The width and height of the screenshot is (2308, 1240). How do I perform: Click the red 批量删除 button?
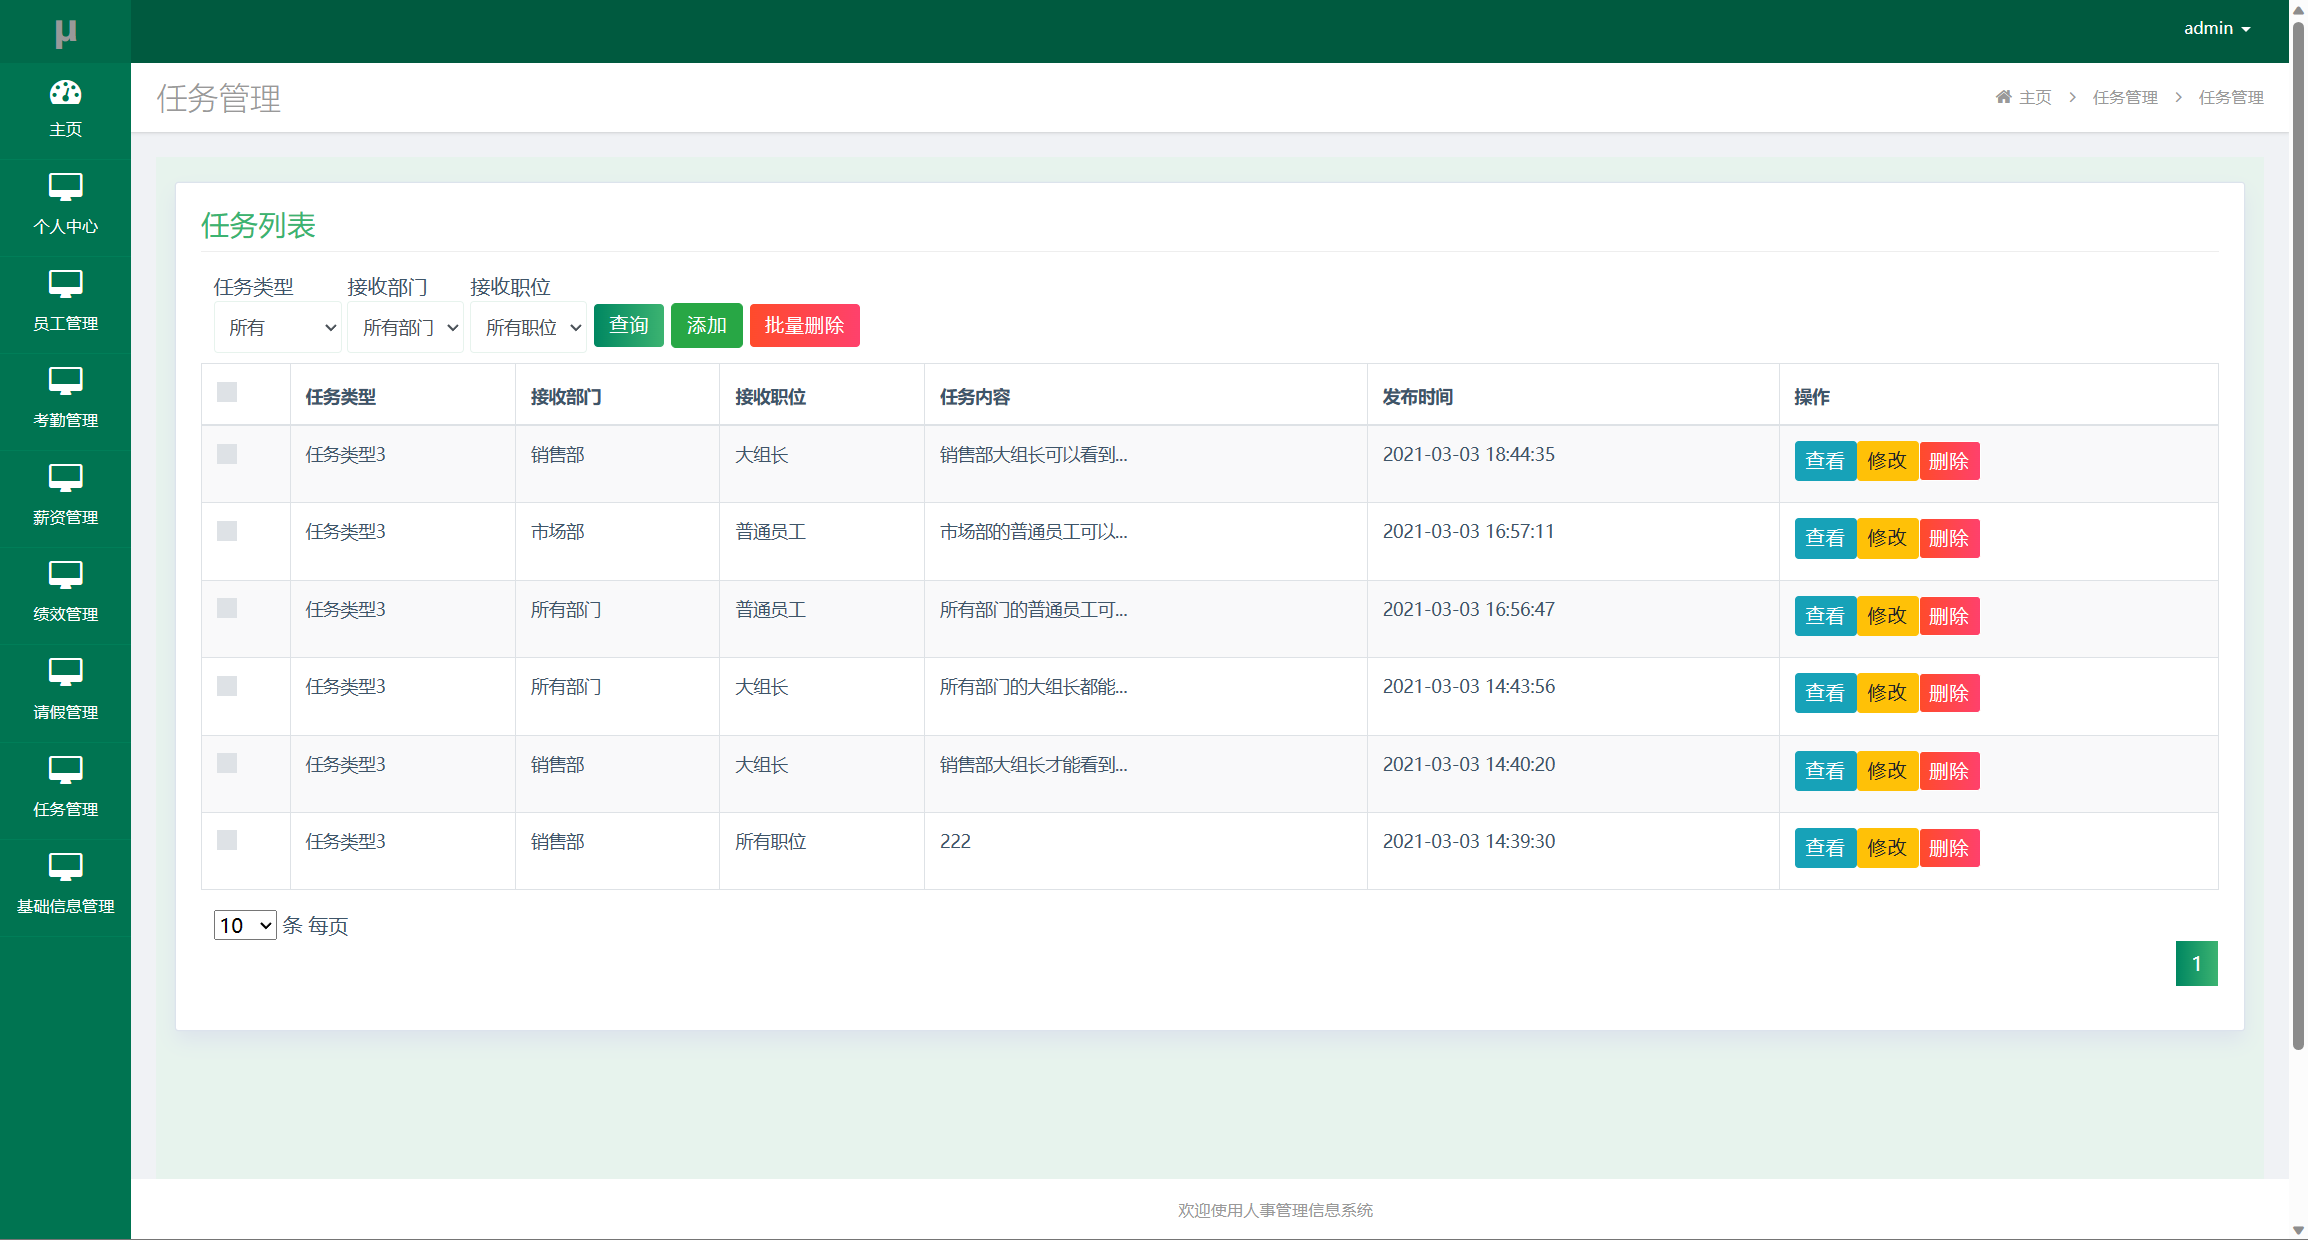coord(804,326)
